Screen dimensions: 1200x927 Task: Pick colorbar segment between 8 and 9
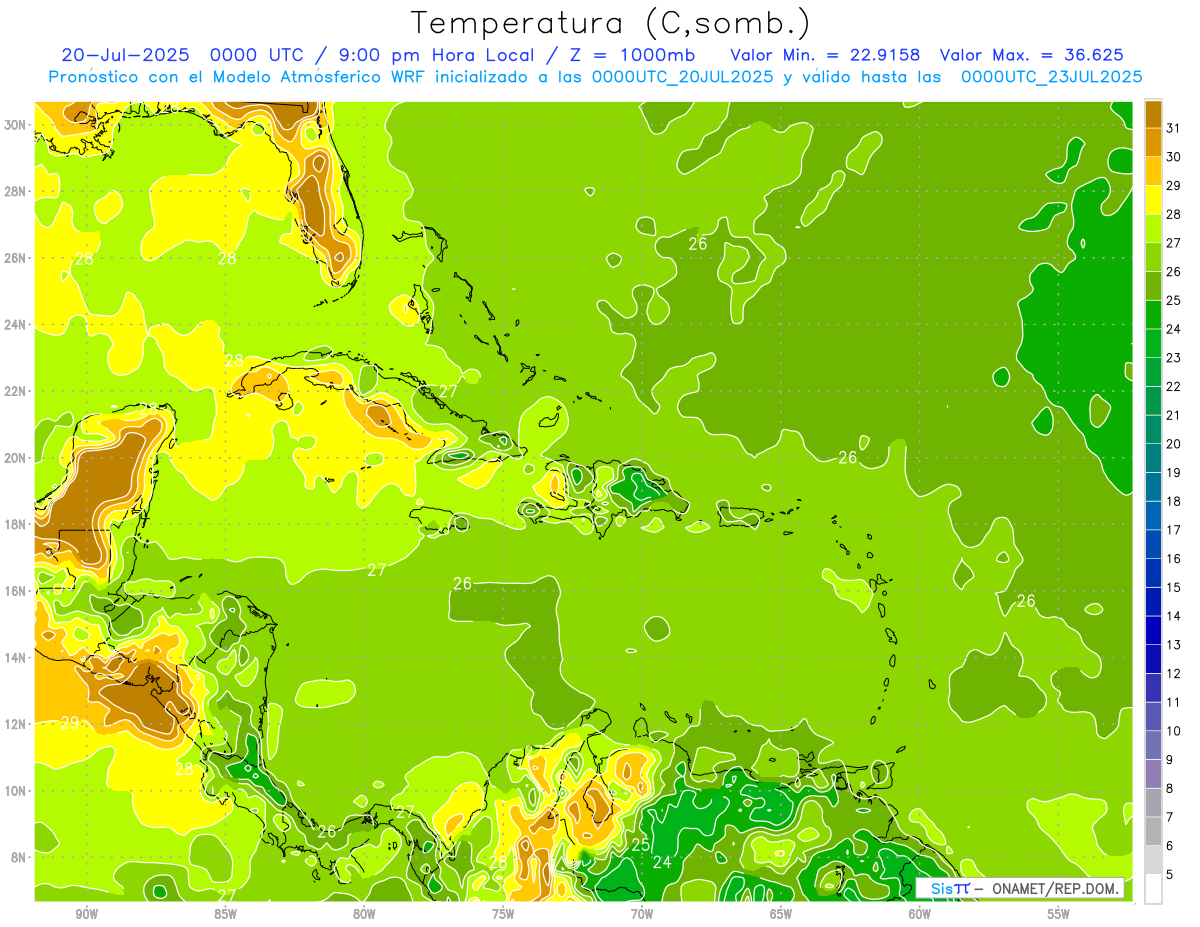click(1153, 774)
